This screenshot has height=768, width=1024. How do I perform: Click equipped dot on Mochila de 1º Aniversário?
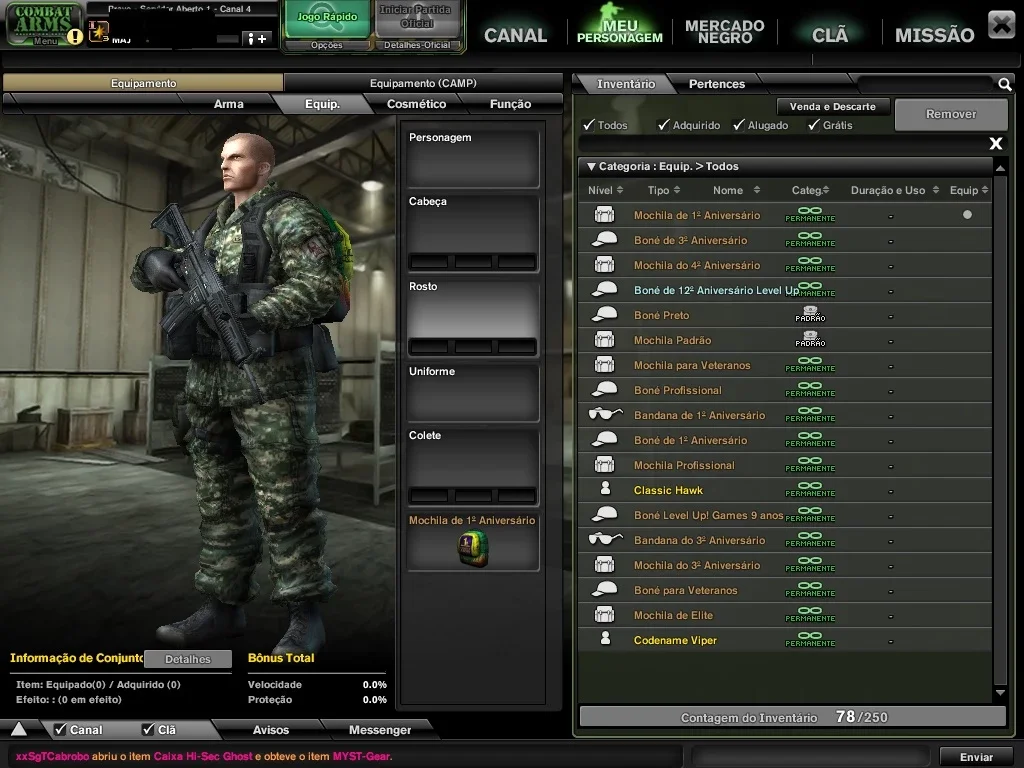coord(967,215)
